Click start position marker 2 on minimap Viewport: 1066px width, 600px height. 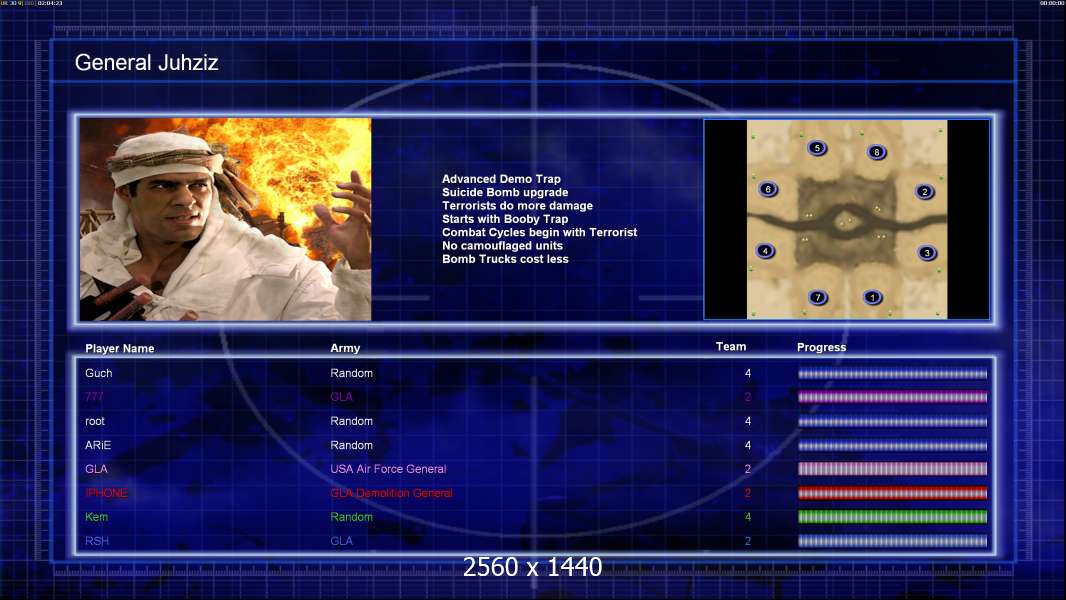pyautogui.click(x=924, y=192)
